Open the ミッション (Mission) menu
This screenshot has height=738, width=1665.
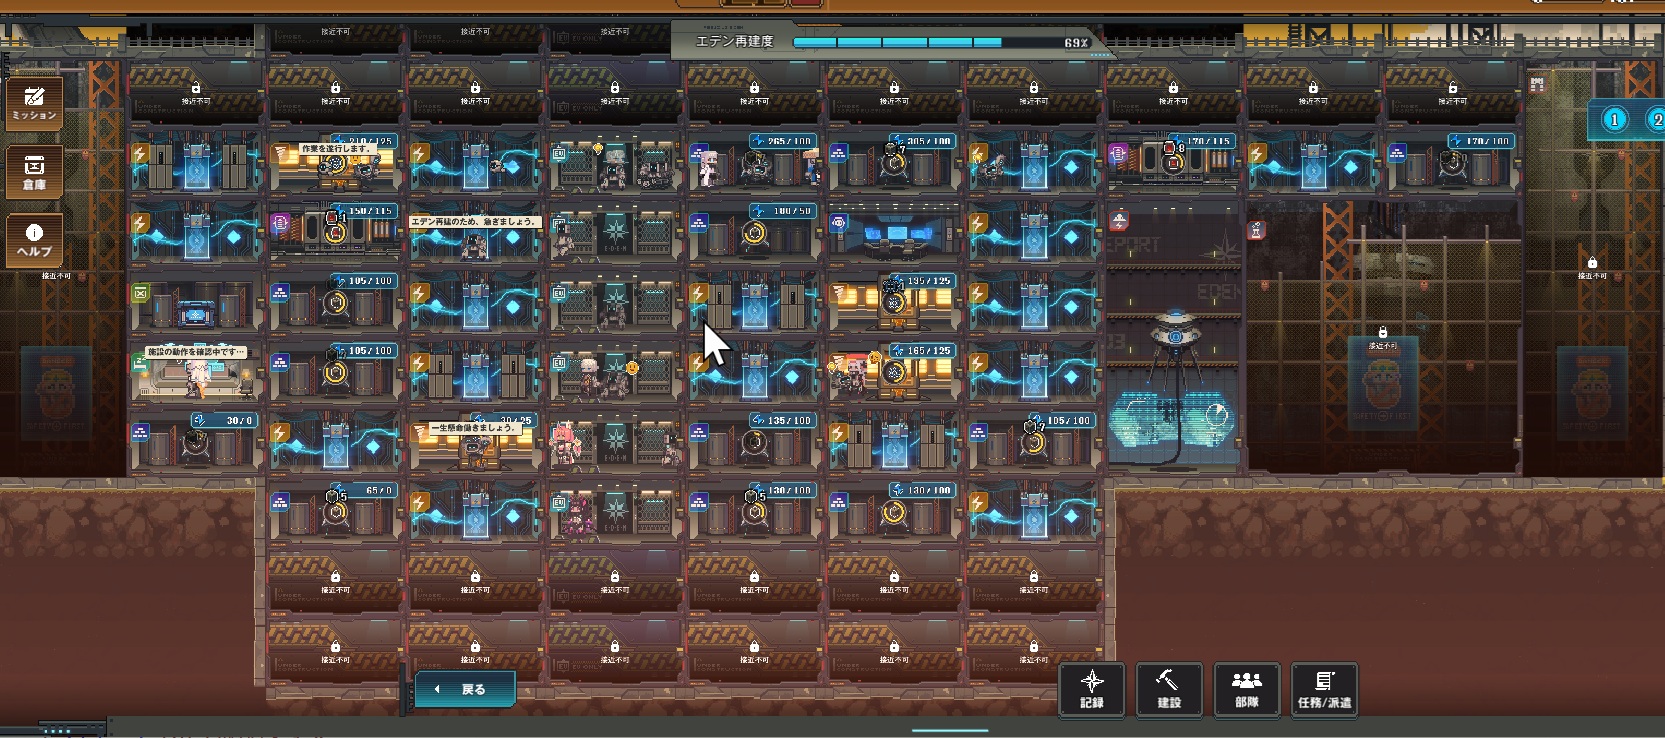tap(34, 102)
